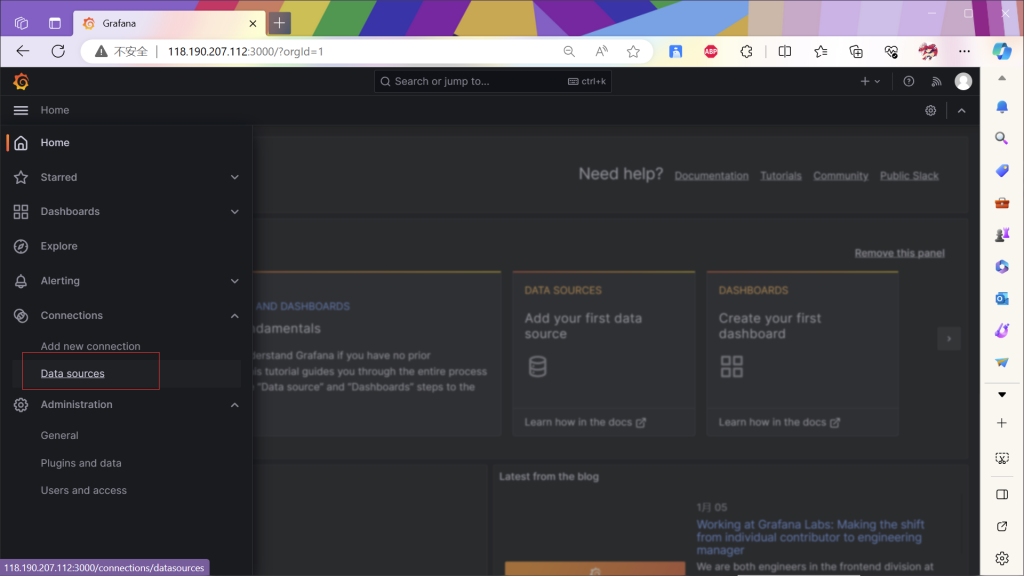The height and width of the screenshot is (576, 1024).
Task: Click the zoom magnifier in address bar
Action: click(x=569, y=52)
